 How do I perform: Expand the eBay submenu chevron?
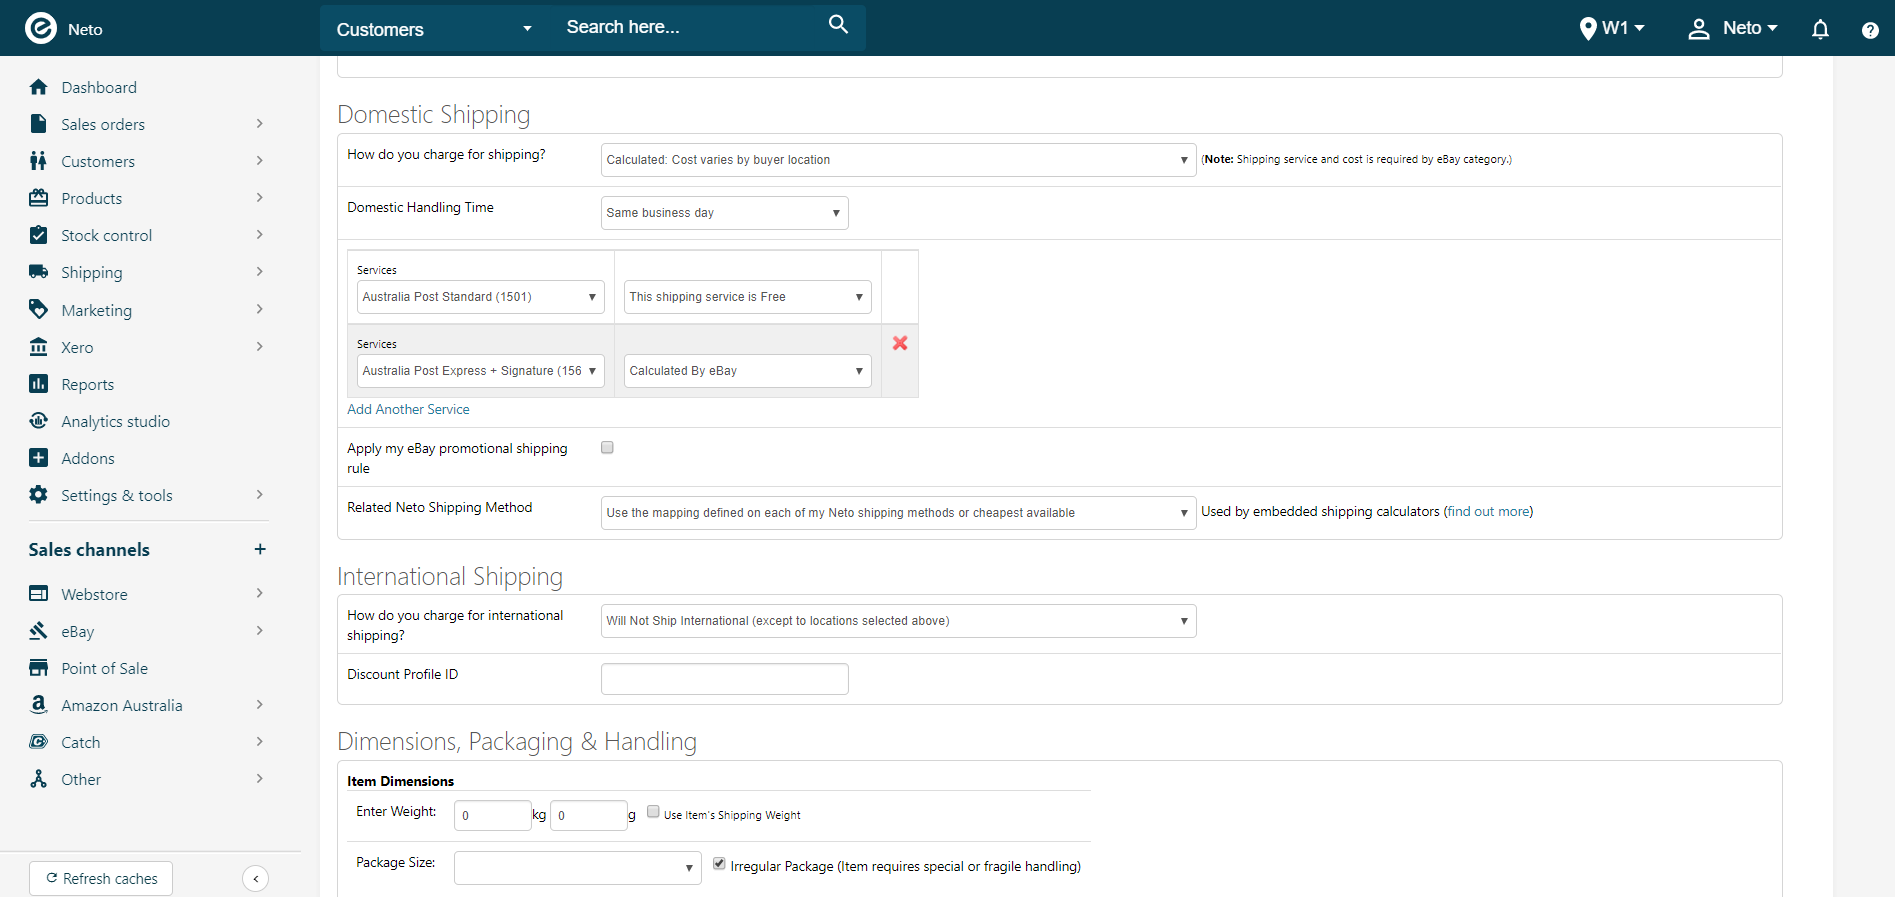(x=260, y=631)
